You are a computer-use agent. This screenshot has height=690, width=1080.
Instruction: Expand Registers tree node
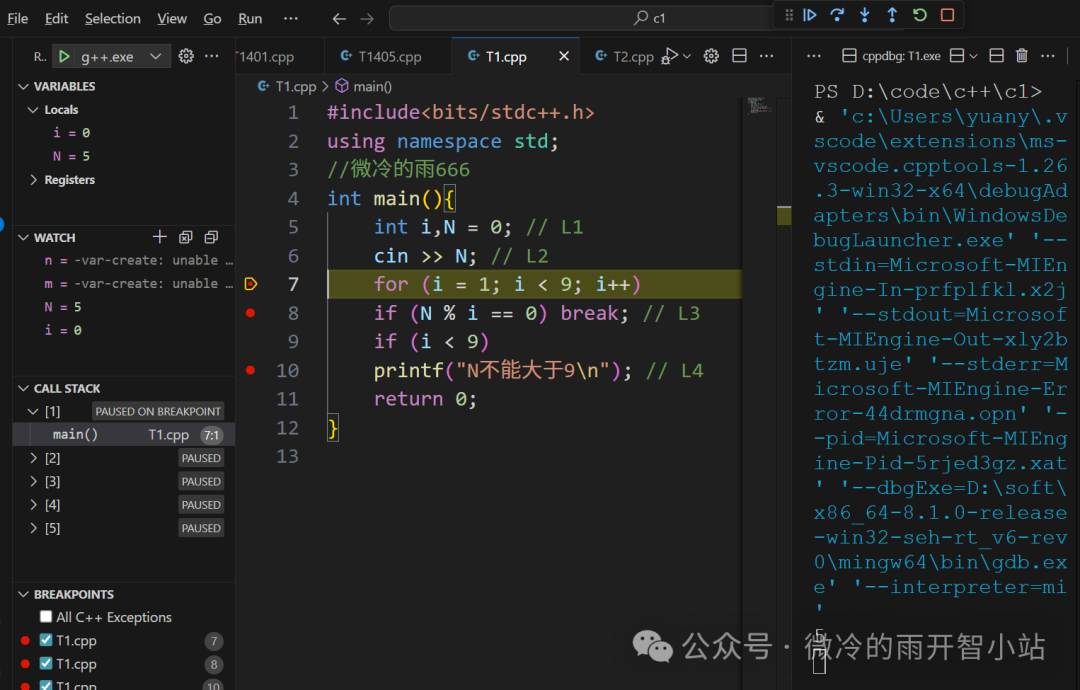click(x=32, y=180)
